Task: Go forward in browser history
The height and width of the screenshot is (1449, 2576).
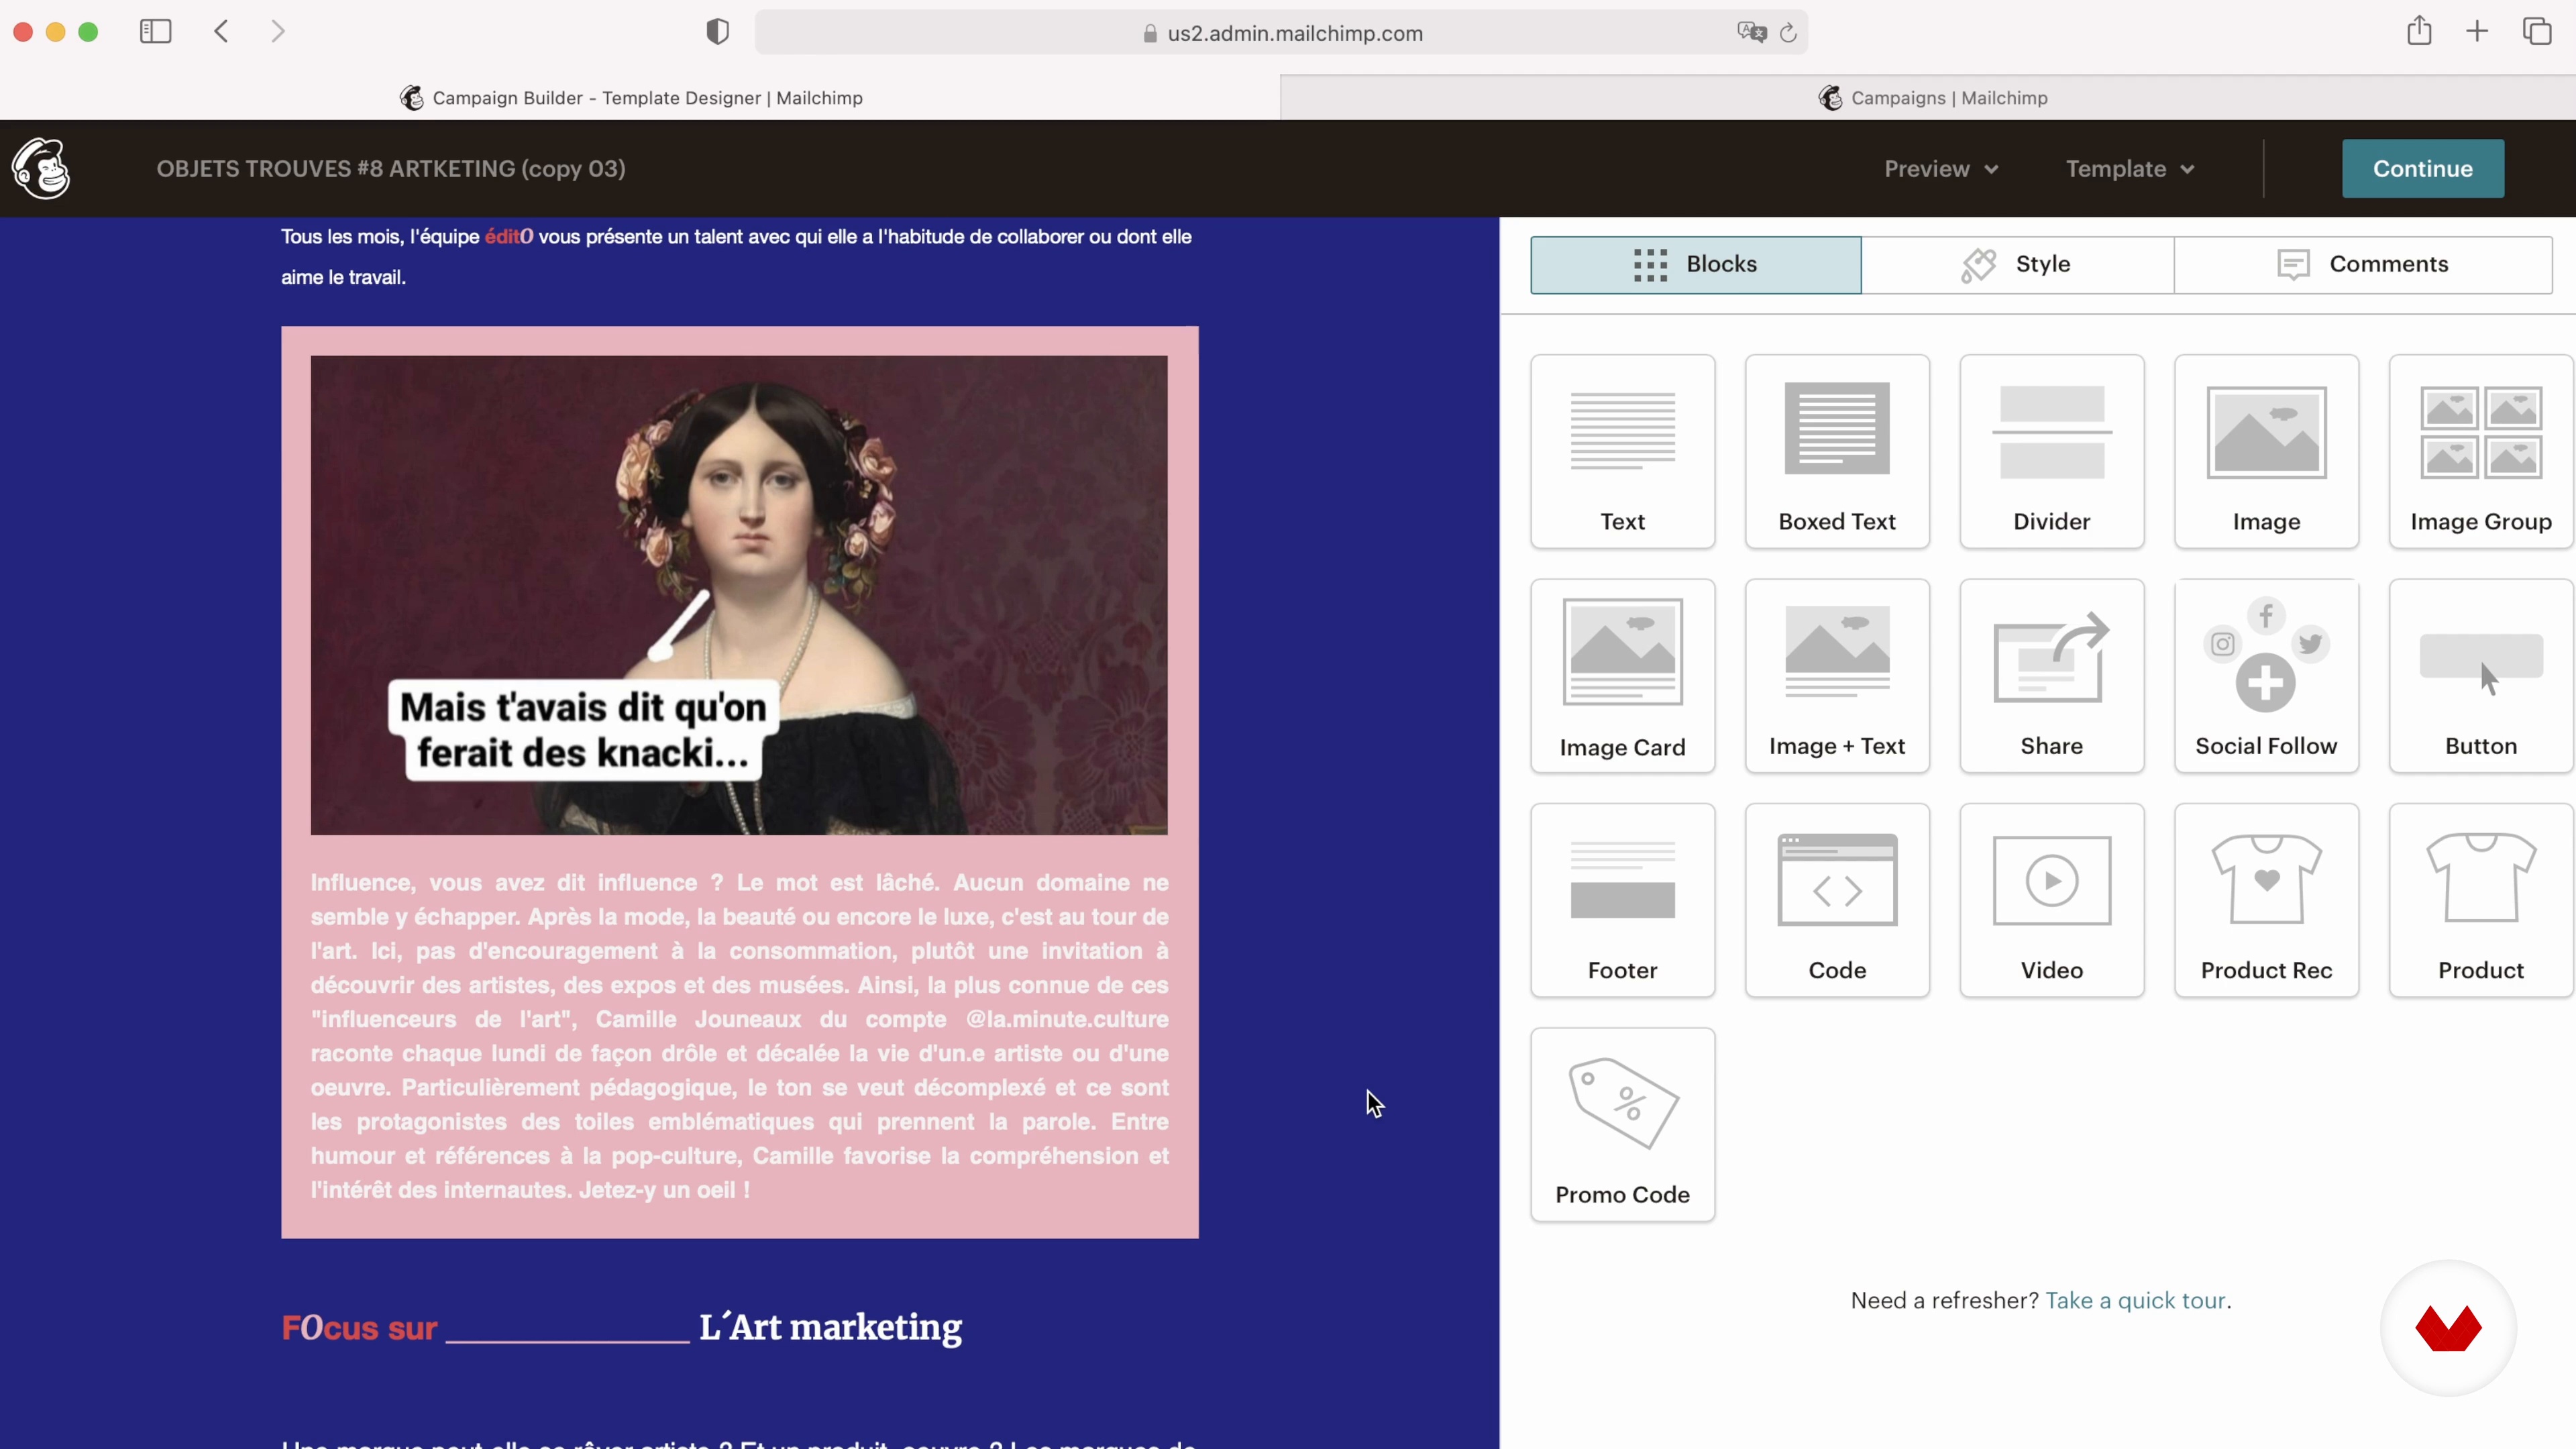Action: pyautogui.click(x=278, y=32)
